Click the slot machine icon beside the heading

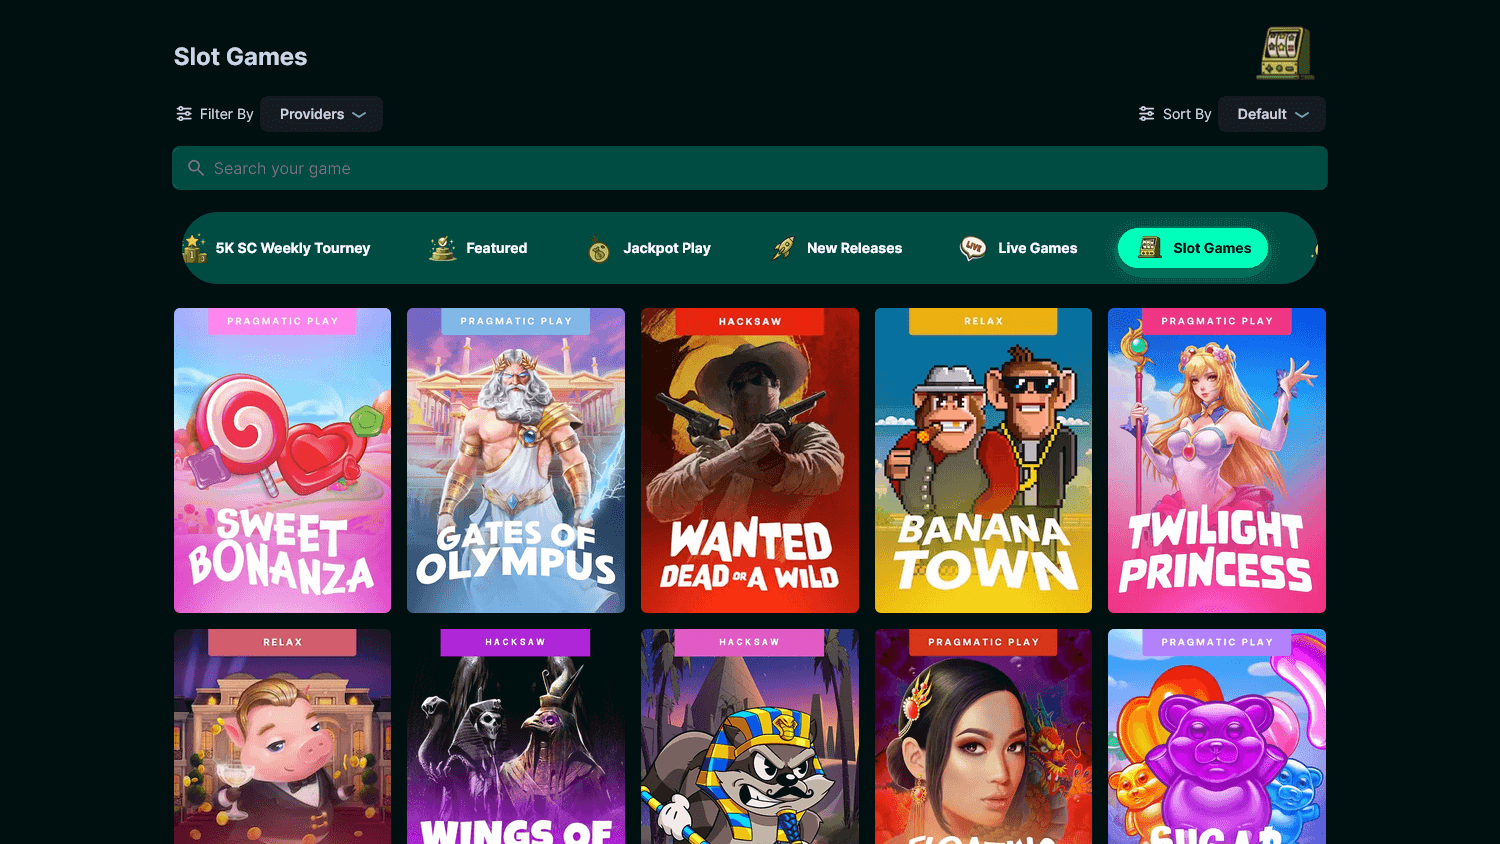(x=1285, y=53)
